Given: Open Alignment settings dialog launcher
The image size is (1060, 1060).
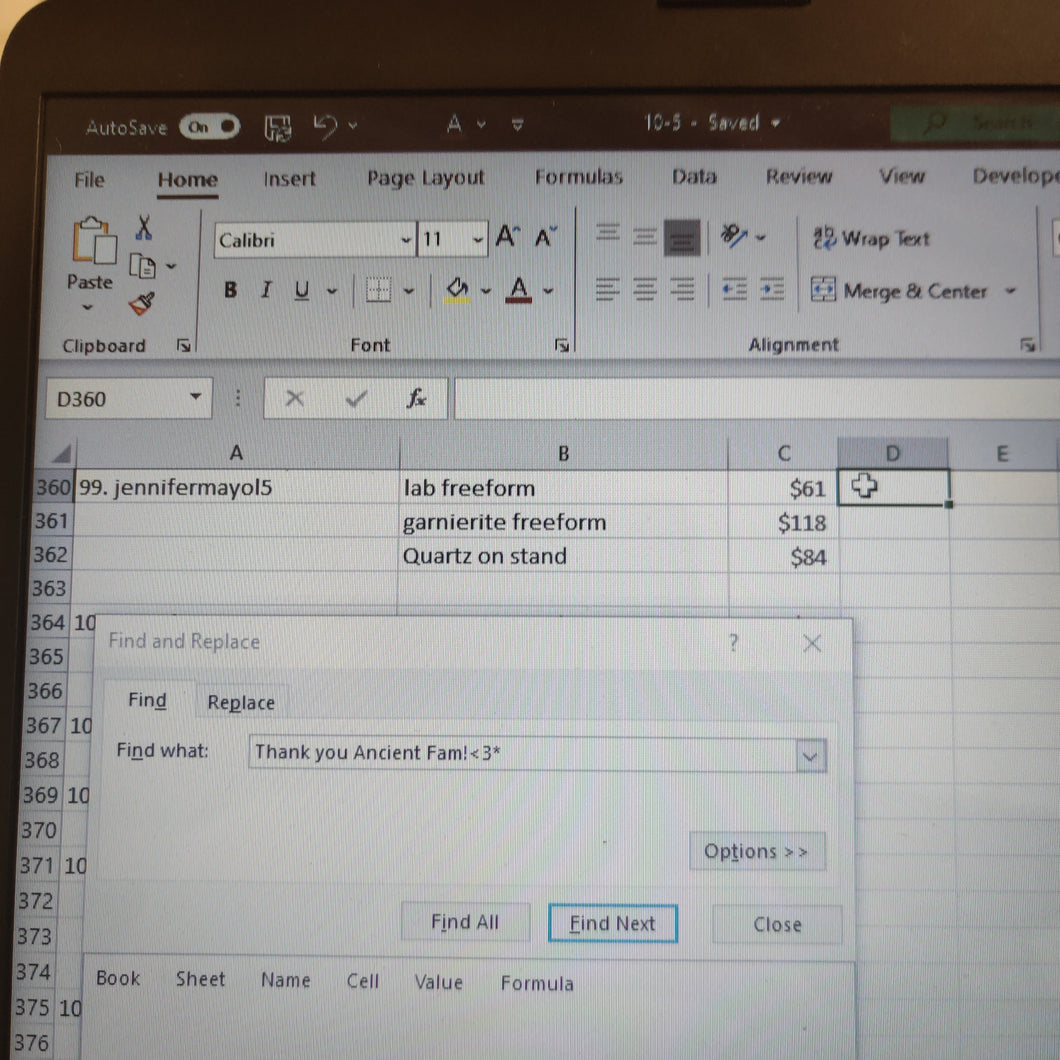Looking at the screenshot, I should pos(1028,345).
